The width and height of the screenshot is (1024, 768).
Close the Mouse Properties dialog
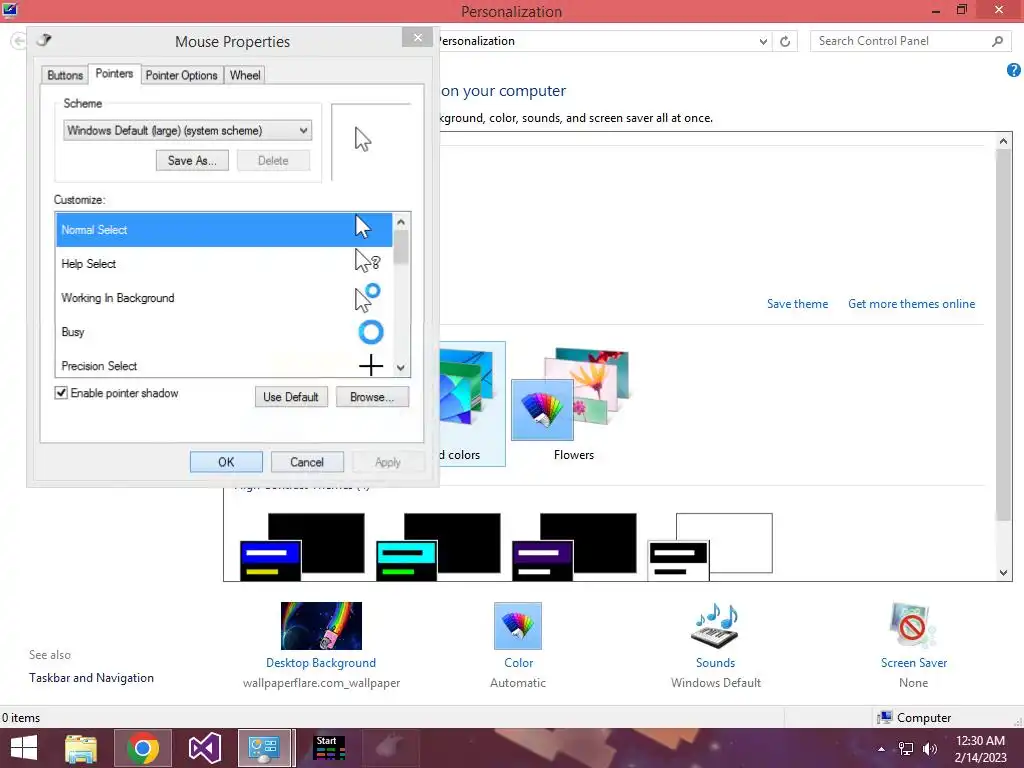[418, 38]
